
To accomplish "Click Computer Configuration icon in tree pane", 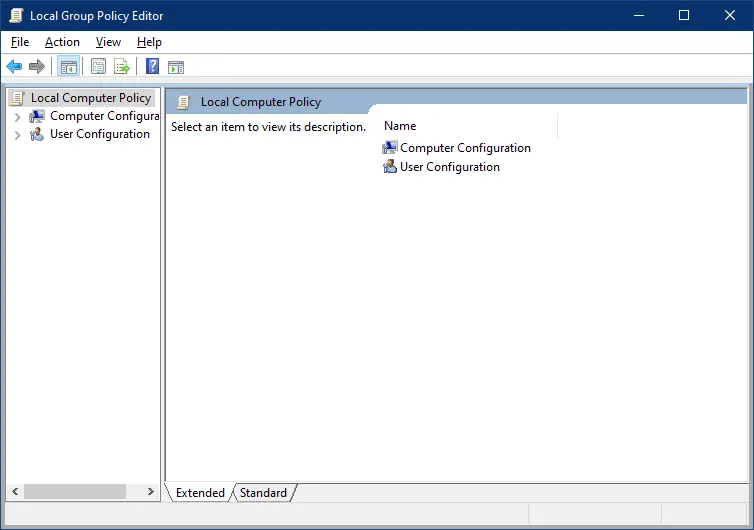I will pos(37,116).
